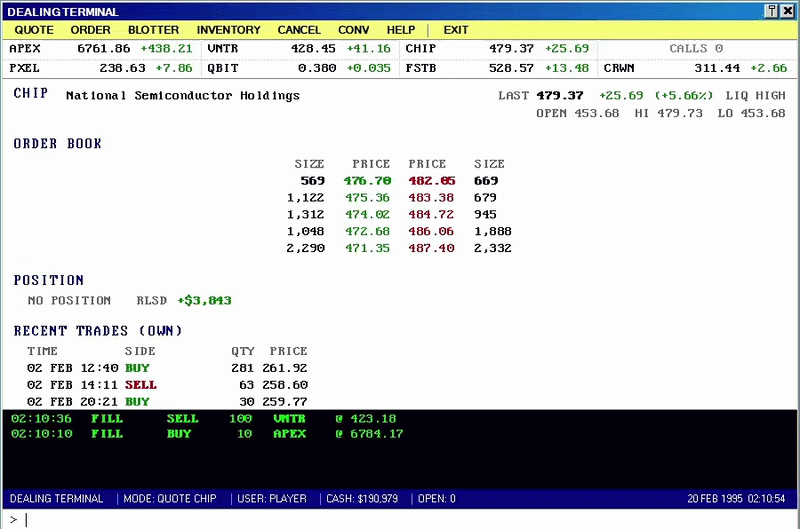The width and height of the screenshot is (800, 529).
Task: Click the command prompt input line
Action: point(400,520)
